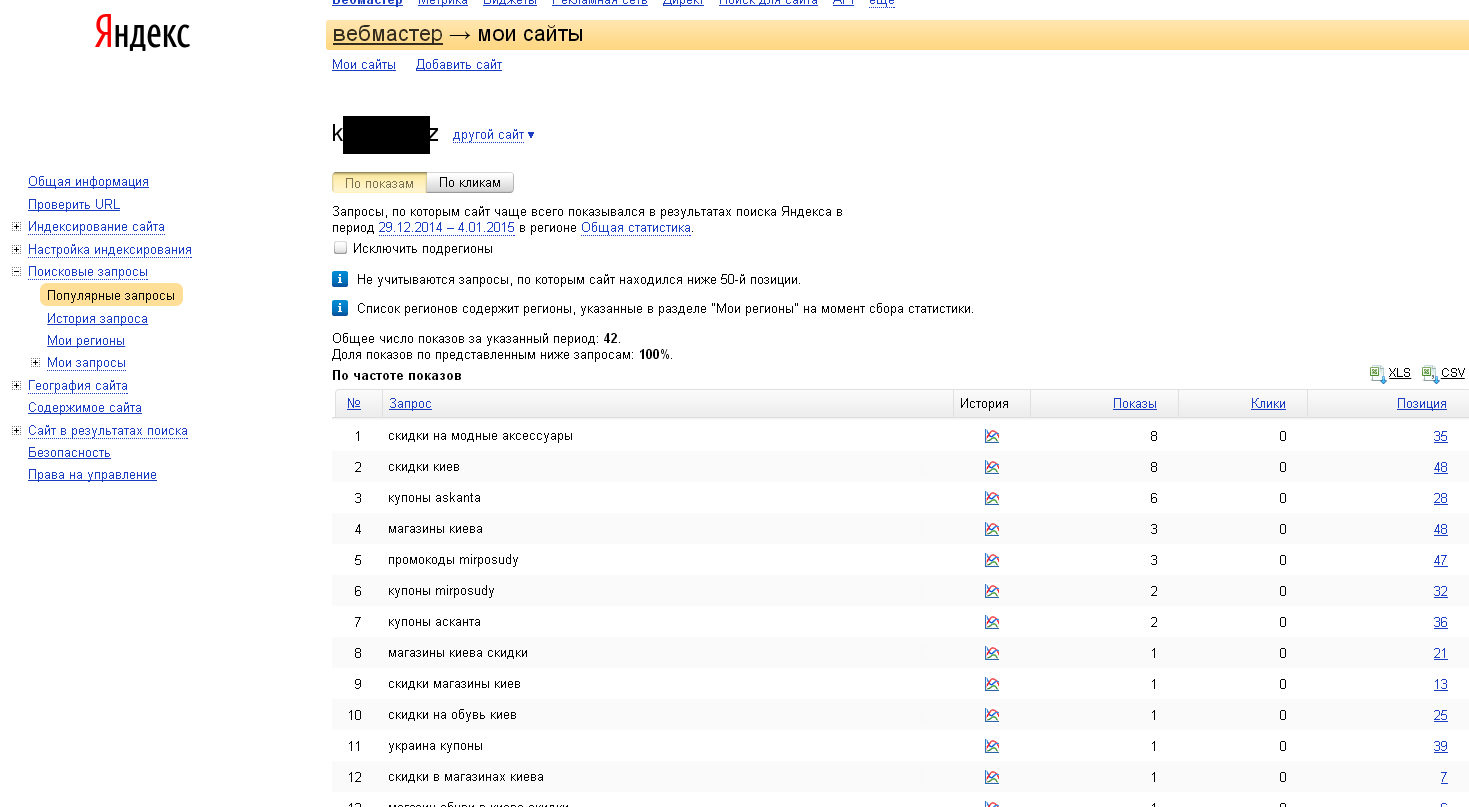Click history icon for "магазины киева" row
The image size is (1469, 807).
992,529
